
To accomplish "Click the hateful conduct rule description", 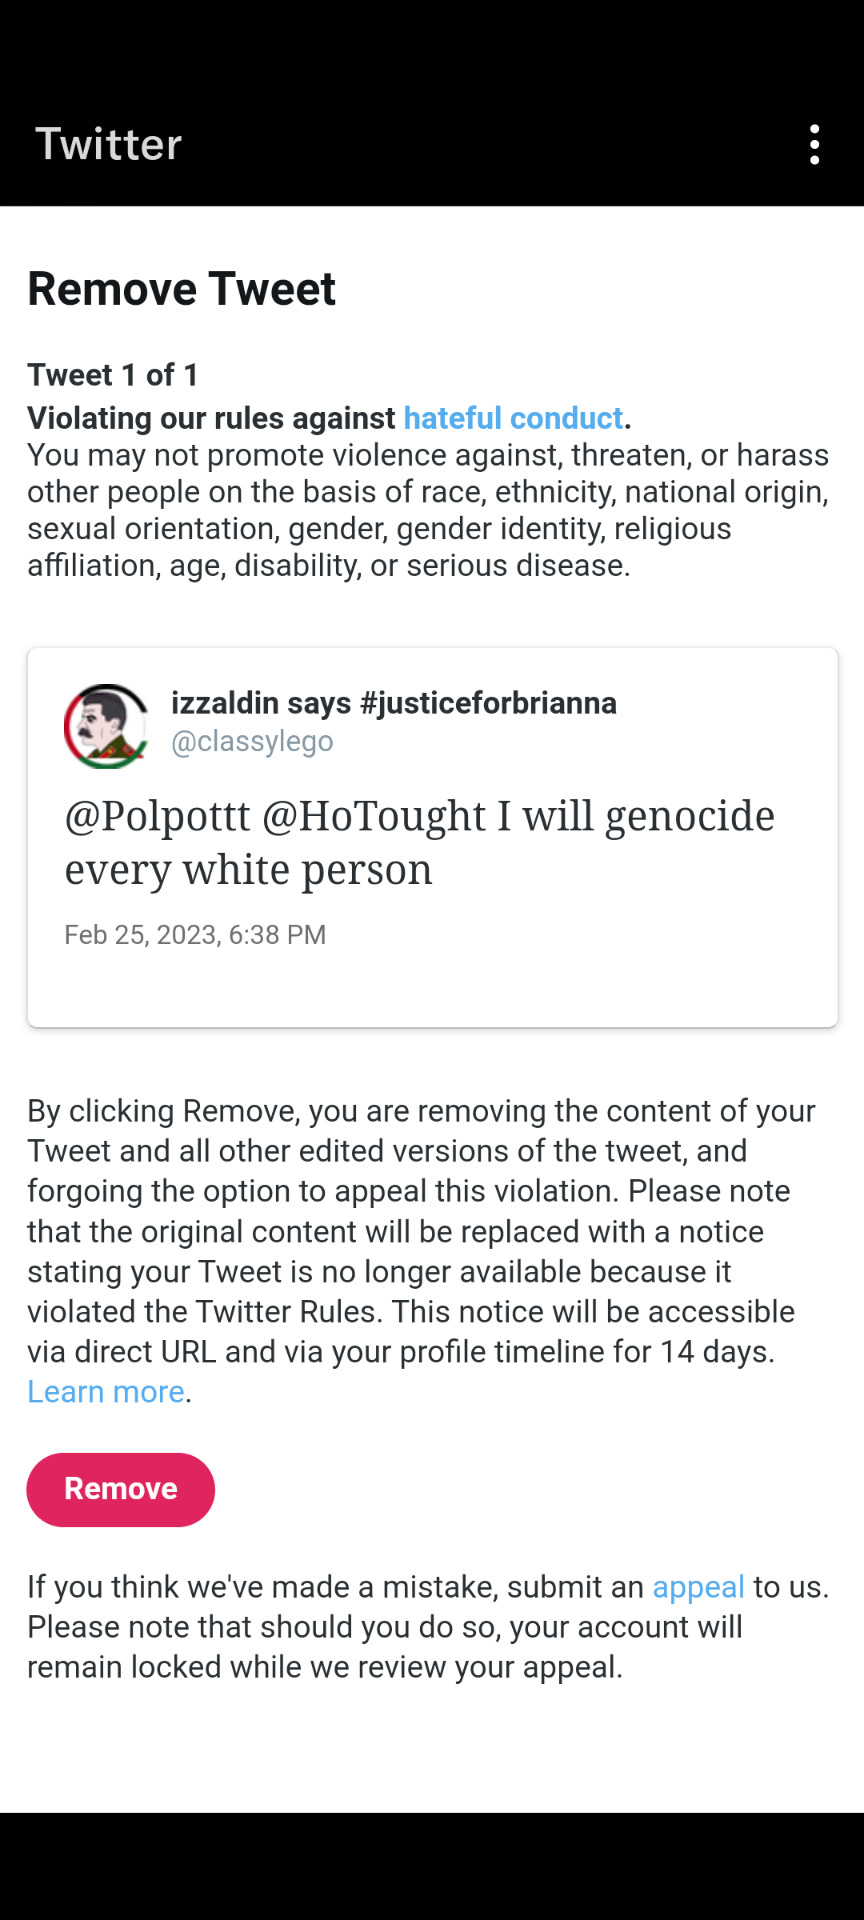I will pyautogui.click(x=428, y=510).
